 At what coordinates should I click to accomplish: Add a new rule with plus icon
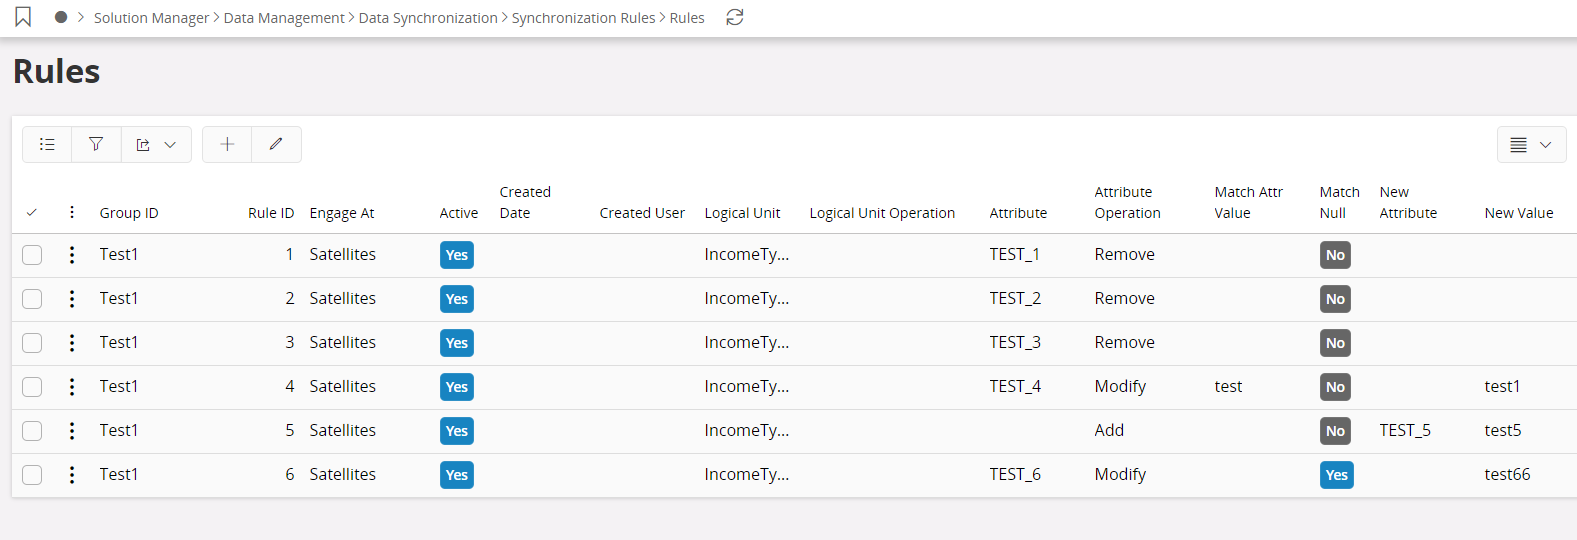point(227,144)
